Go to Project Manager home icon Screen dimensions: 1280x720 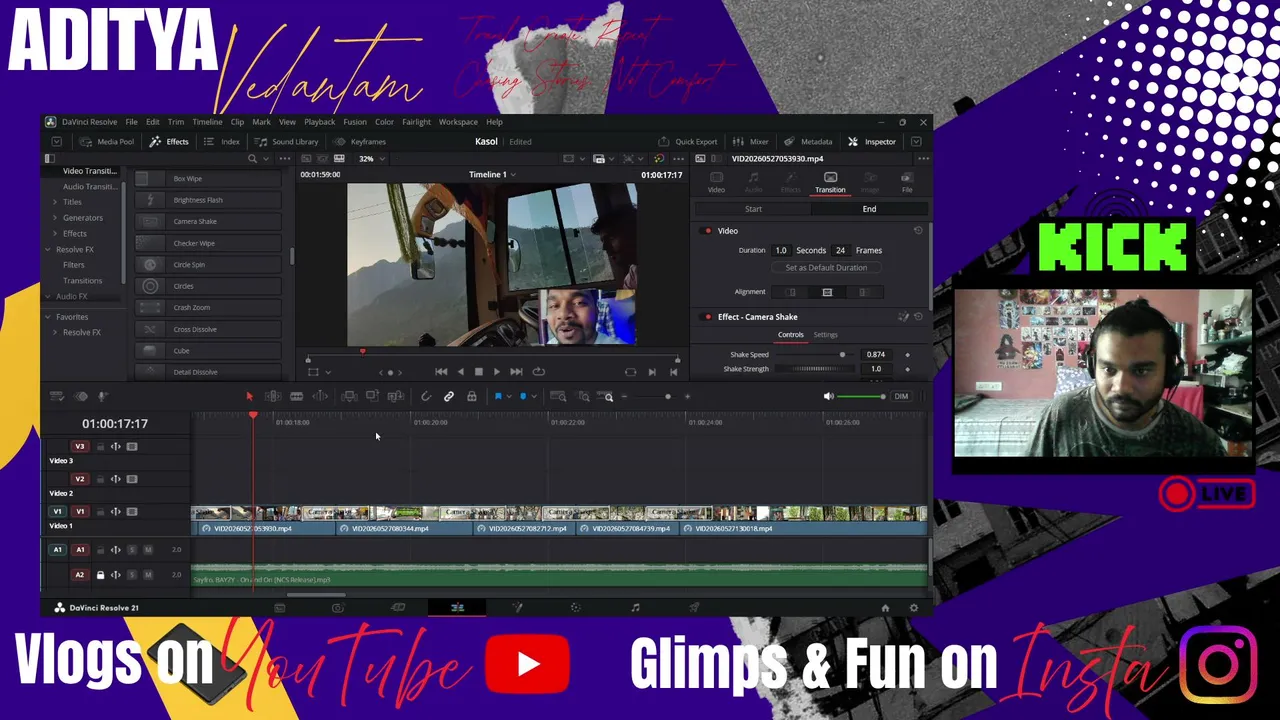(x=885, y=608)
